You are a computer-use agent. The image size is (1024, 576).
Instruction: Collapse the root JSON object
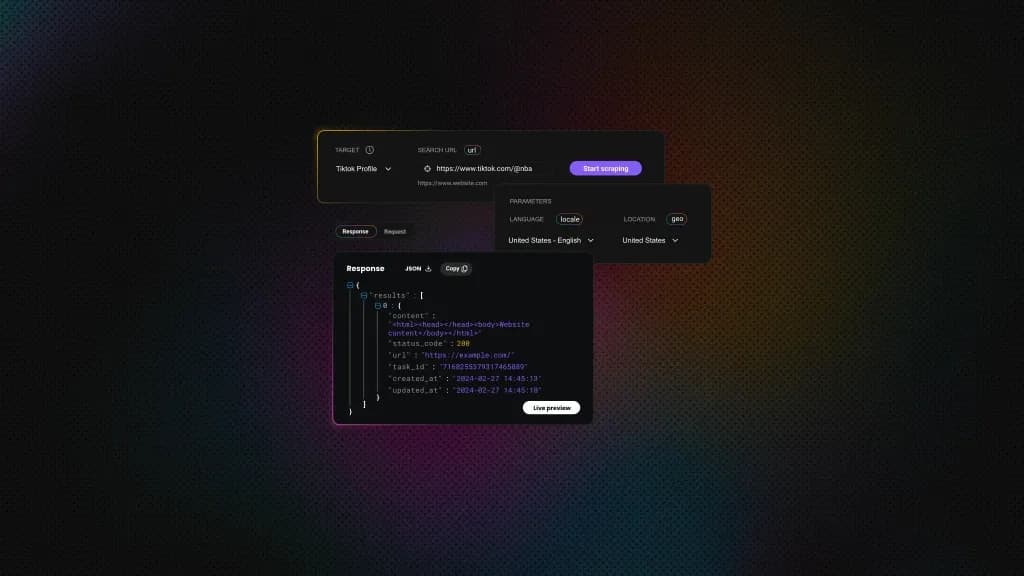(x=350, y=285)
